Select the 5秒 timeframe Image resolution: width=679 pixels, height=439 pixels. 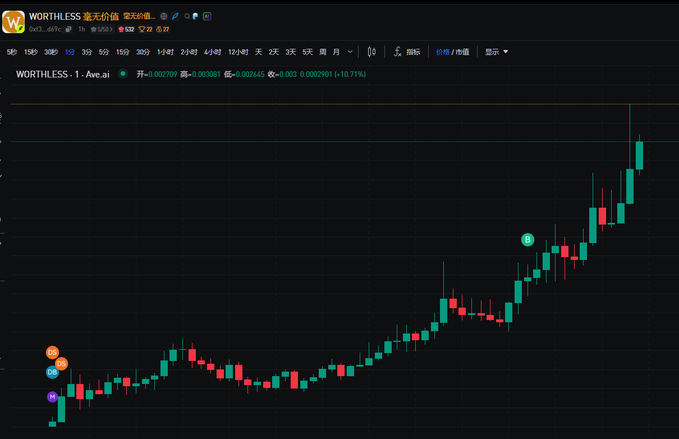(12, 52)
